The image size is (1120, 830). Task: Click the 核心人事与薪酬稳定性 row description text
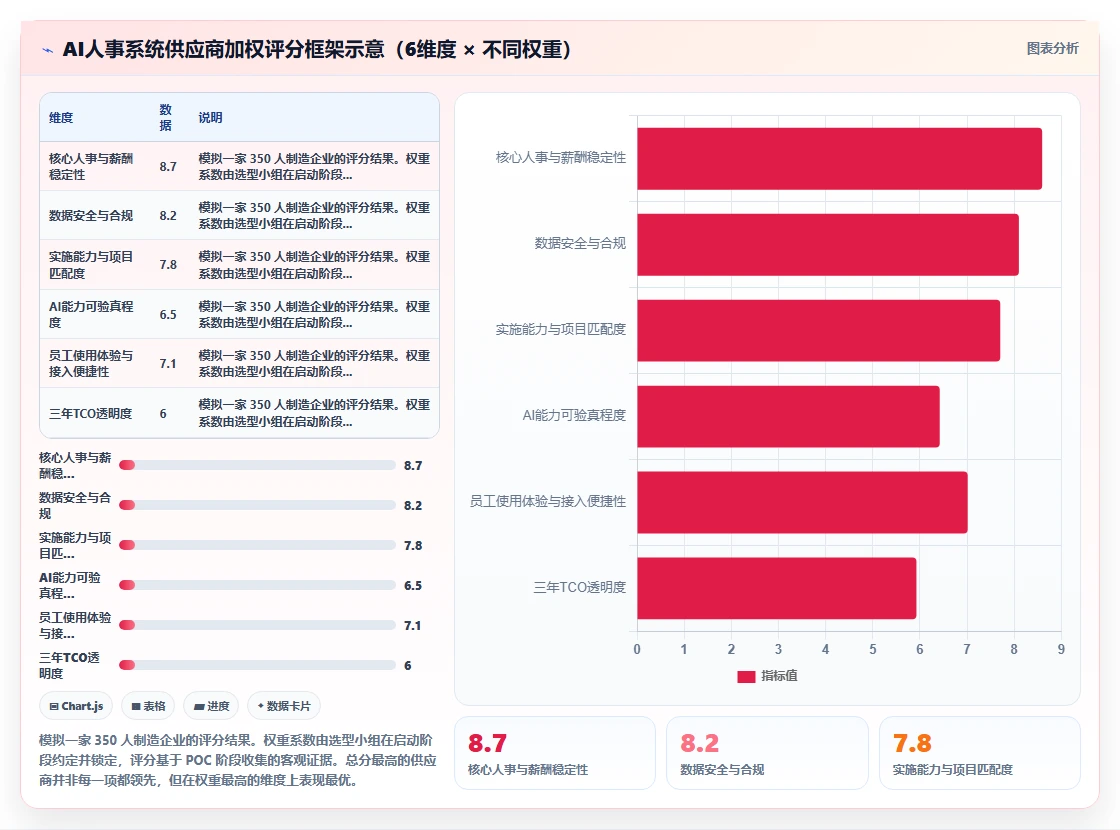point(314,166)
